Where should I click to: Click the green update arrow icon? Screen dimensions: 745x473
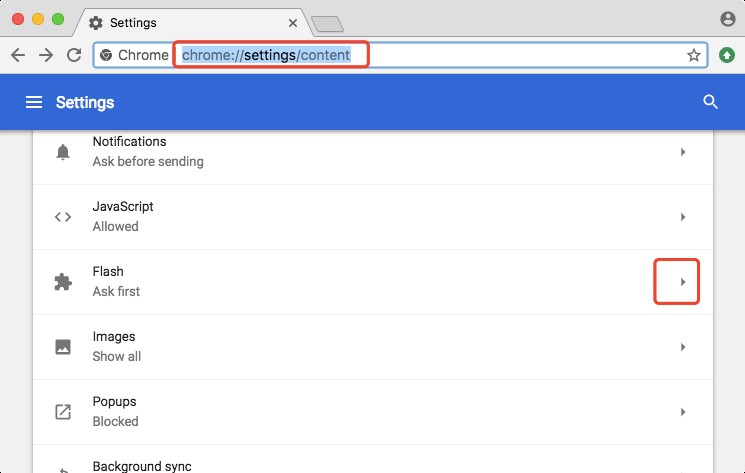coord(727,55)
